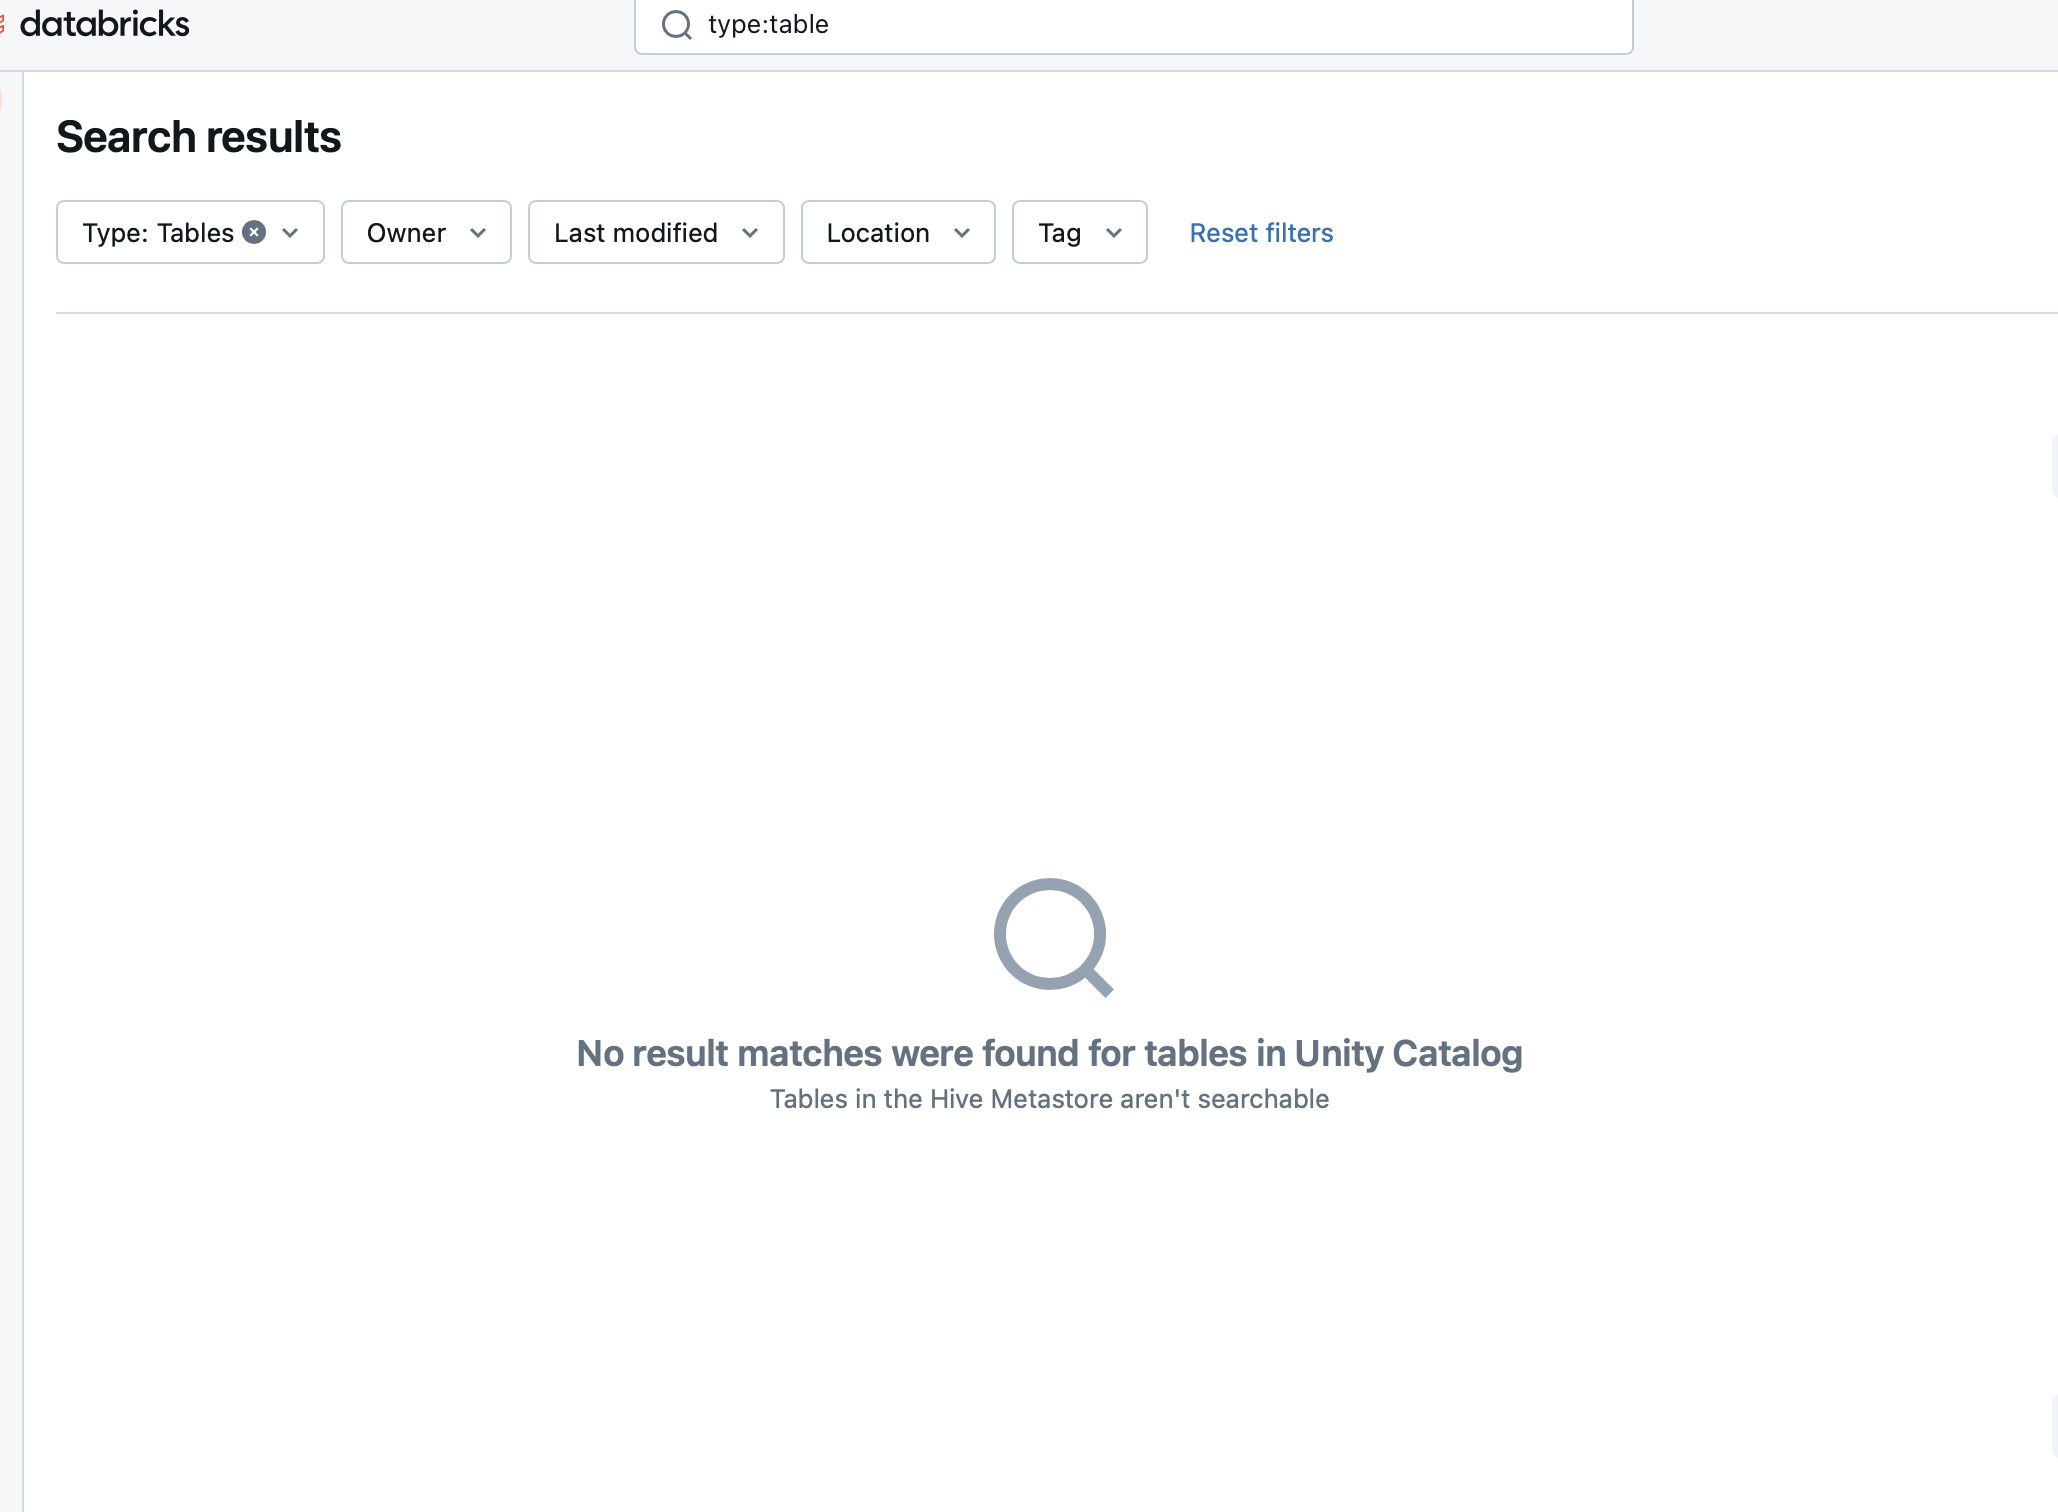The image size is (2058, 1512).
Task: Click the databricks logo
Action: pyautogui.click(x=104, y=24)
